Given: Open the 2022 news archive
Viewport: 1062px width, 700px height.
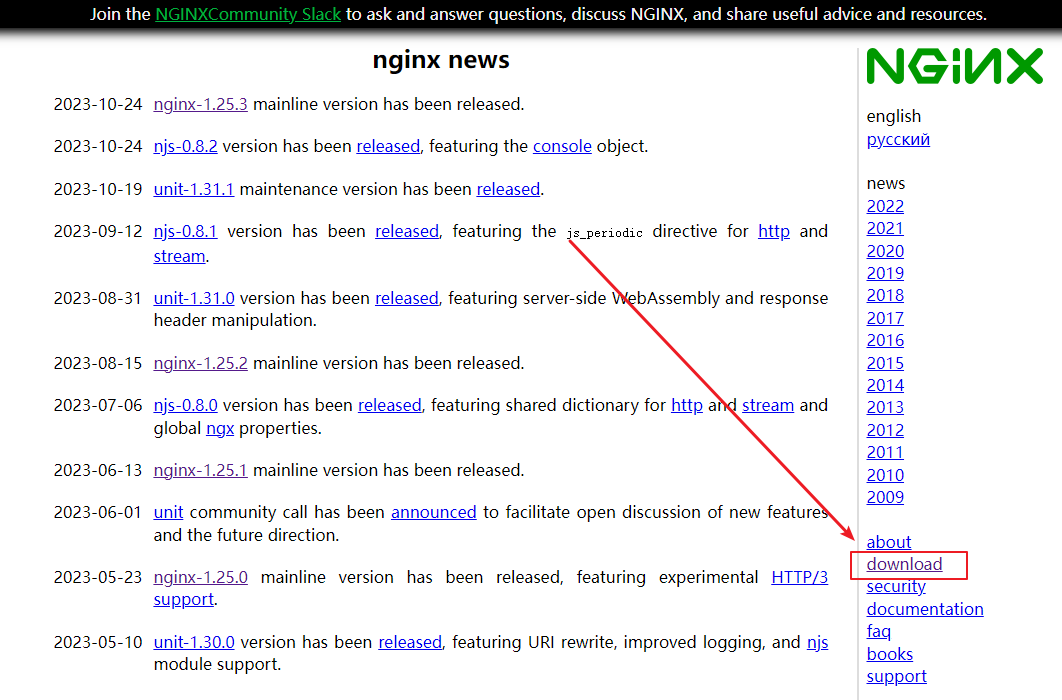Looking at the screenshot, I should tap(885, 206).
